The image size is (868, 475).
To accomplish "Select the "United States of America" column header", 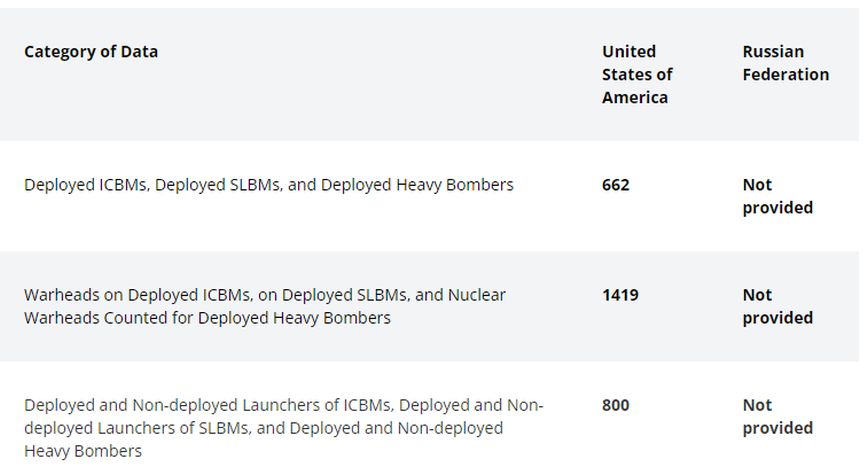I will click(x=637, y=74).
